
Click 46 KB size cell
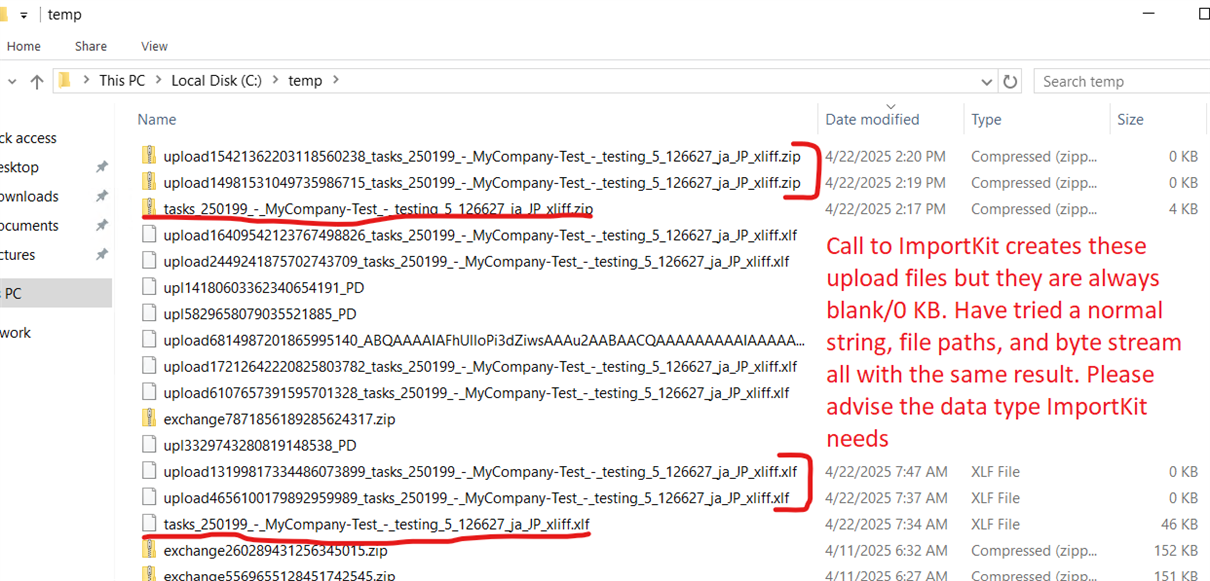point(1179,523)
